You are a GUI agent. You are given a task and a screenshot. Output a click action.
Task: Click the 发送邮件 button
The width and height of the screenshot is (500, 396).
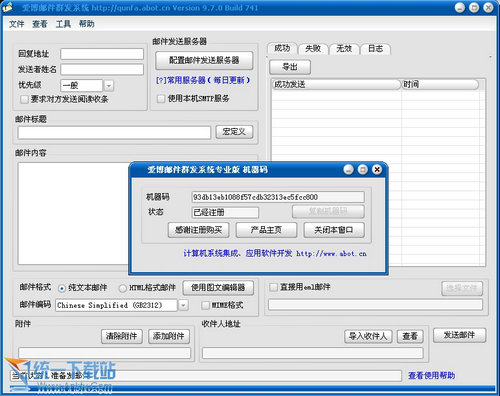tap(459, 335)
